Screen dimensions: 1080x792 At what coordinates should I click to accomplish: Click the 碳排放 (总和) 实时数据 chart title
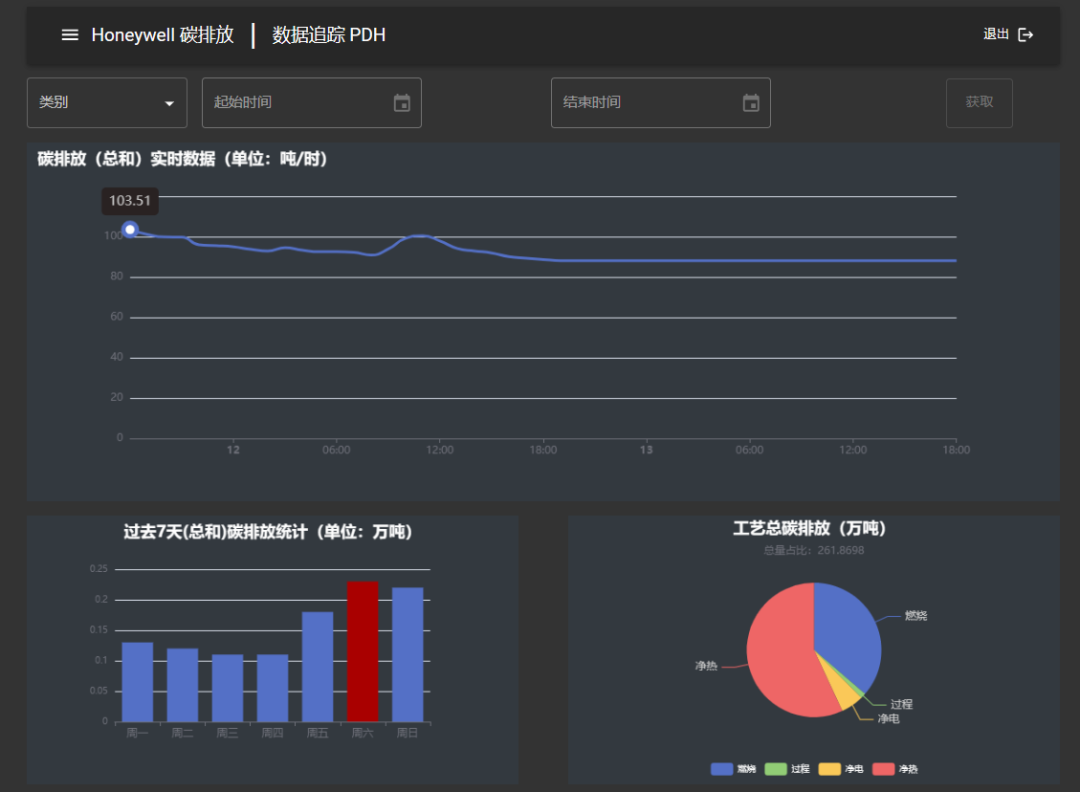[x=182, y=159]
